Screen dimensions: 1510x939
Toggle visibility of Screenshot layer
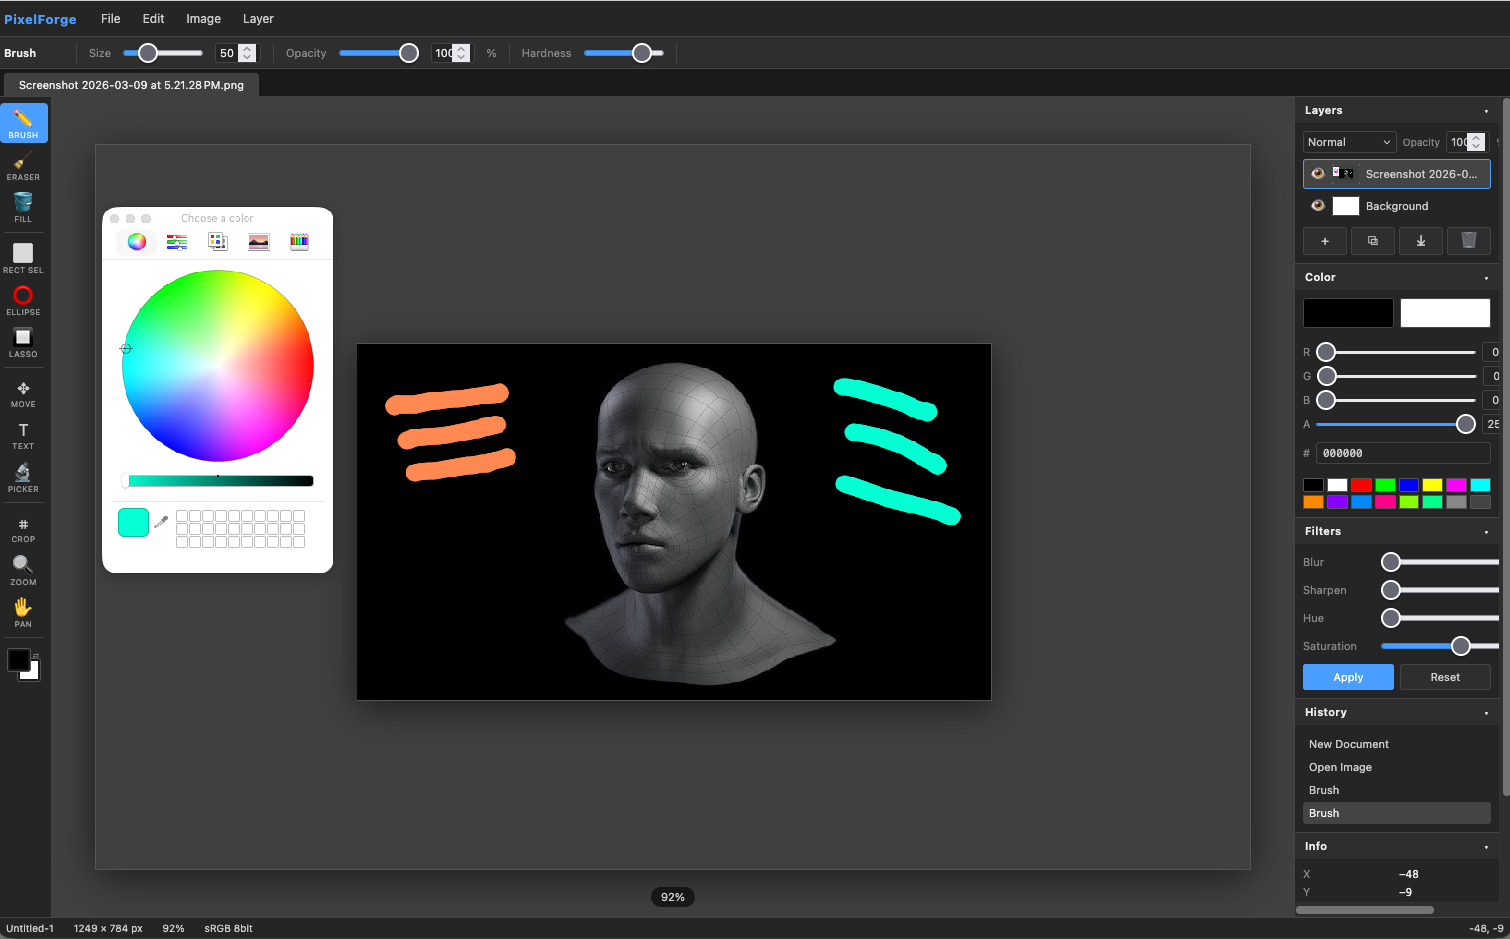coord(1318,174)
